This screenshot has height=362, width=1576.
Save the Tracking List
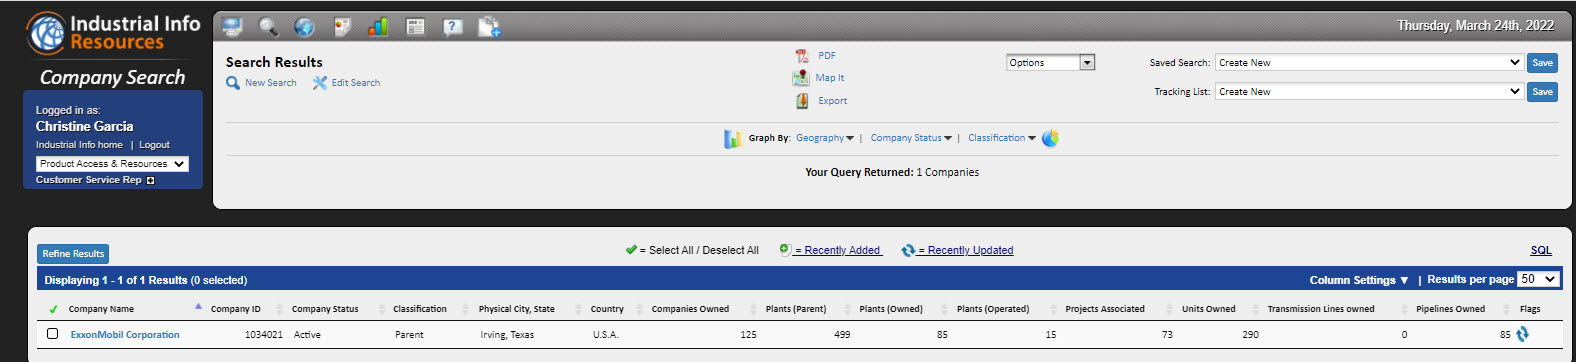click(x=1542, y=92)
